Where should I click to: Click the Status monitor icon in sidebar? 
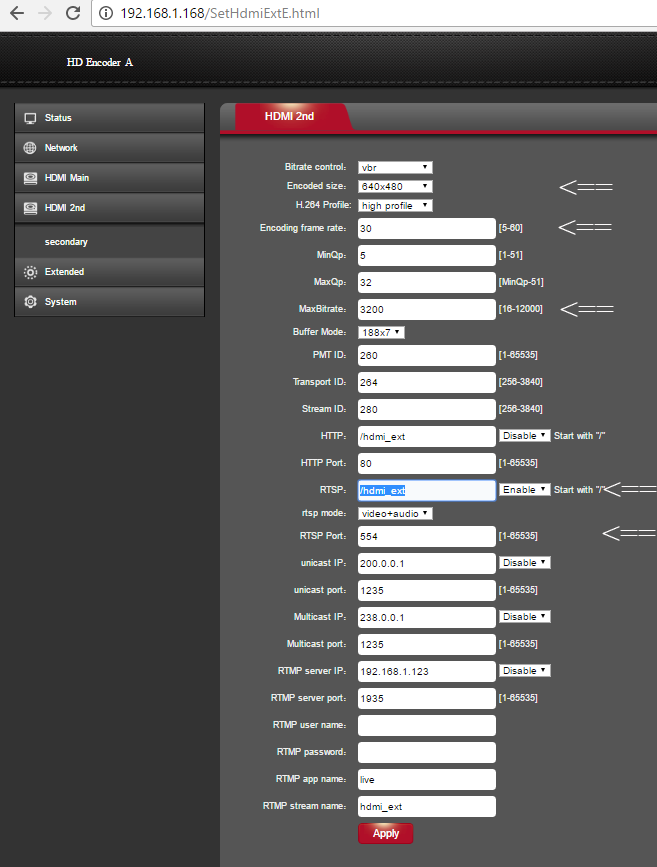[x=30, y=118]
